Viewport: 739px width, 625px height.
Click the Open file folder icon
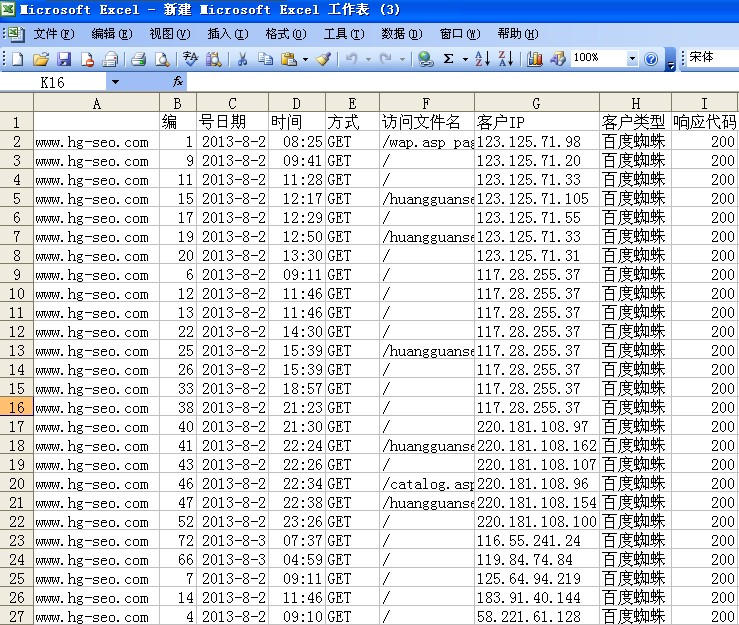coord(41,59)
